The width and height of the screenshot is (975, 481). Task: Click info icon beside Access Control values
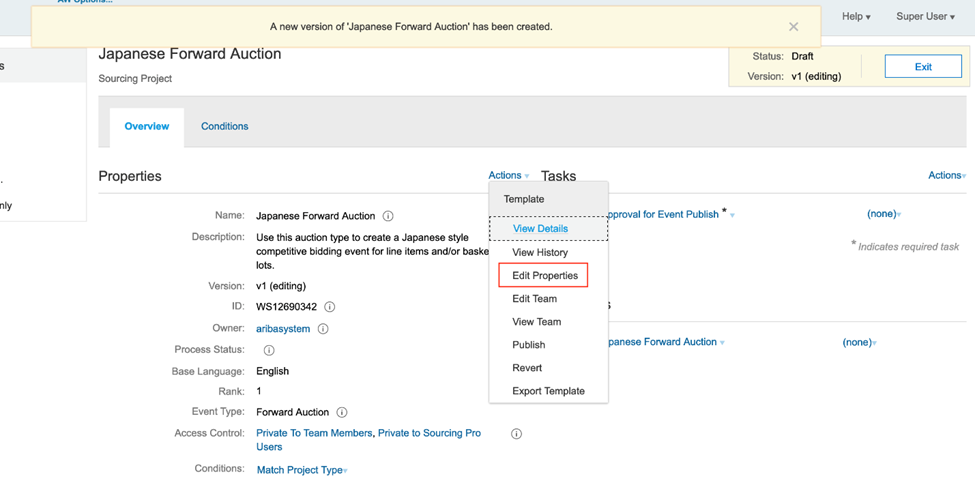tap(516, 434)
